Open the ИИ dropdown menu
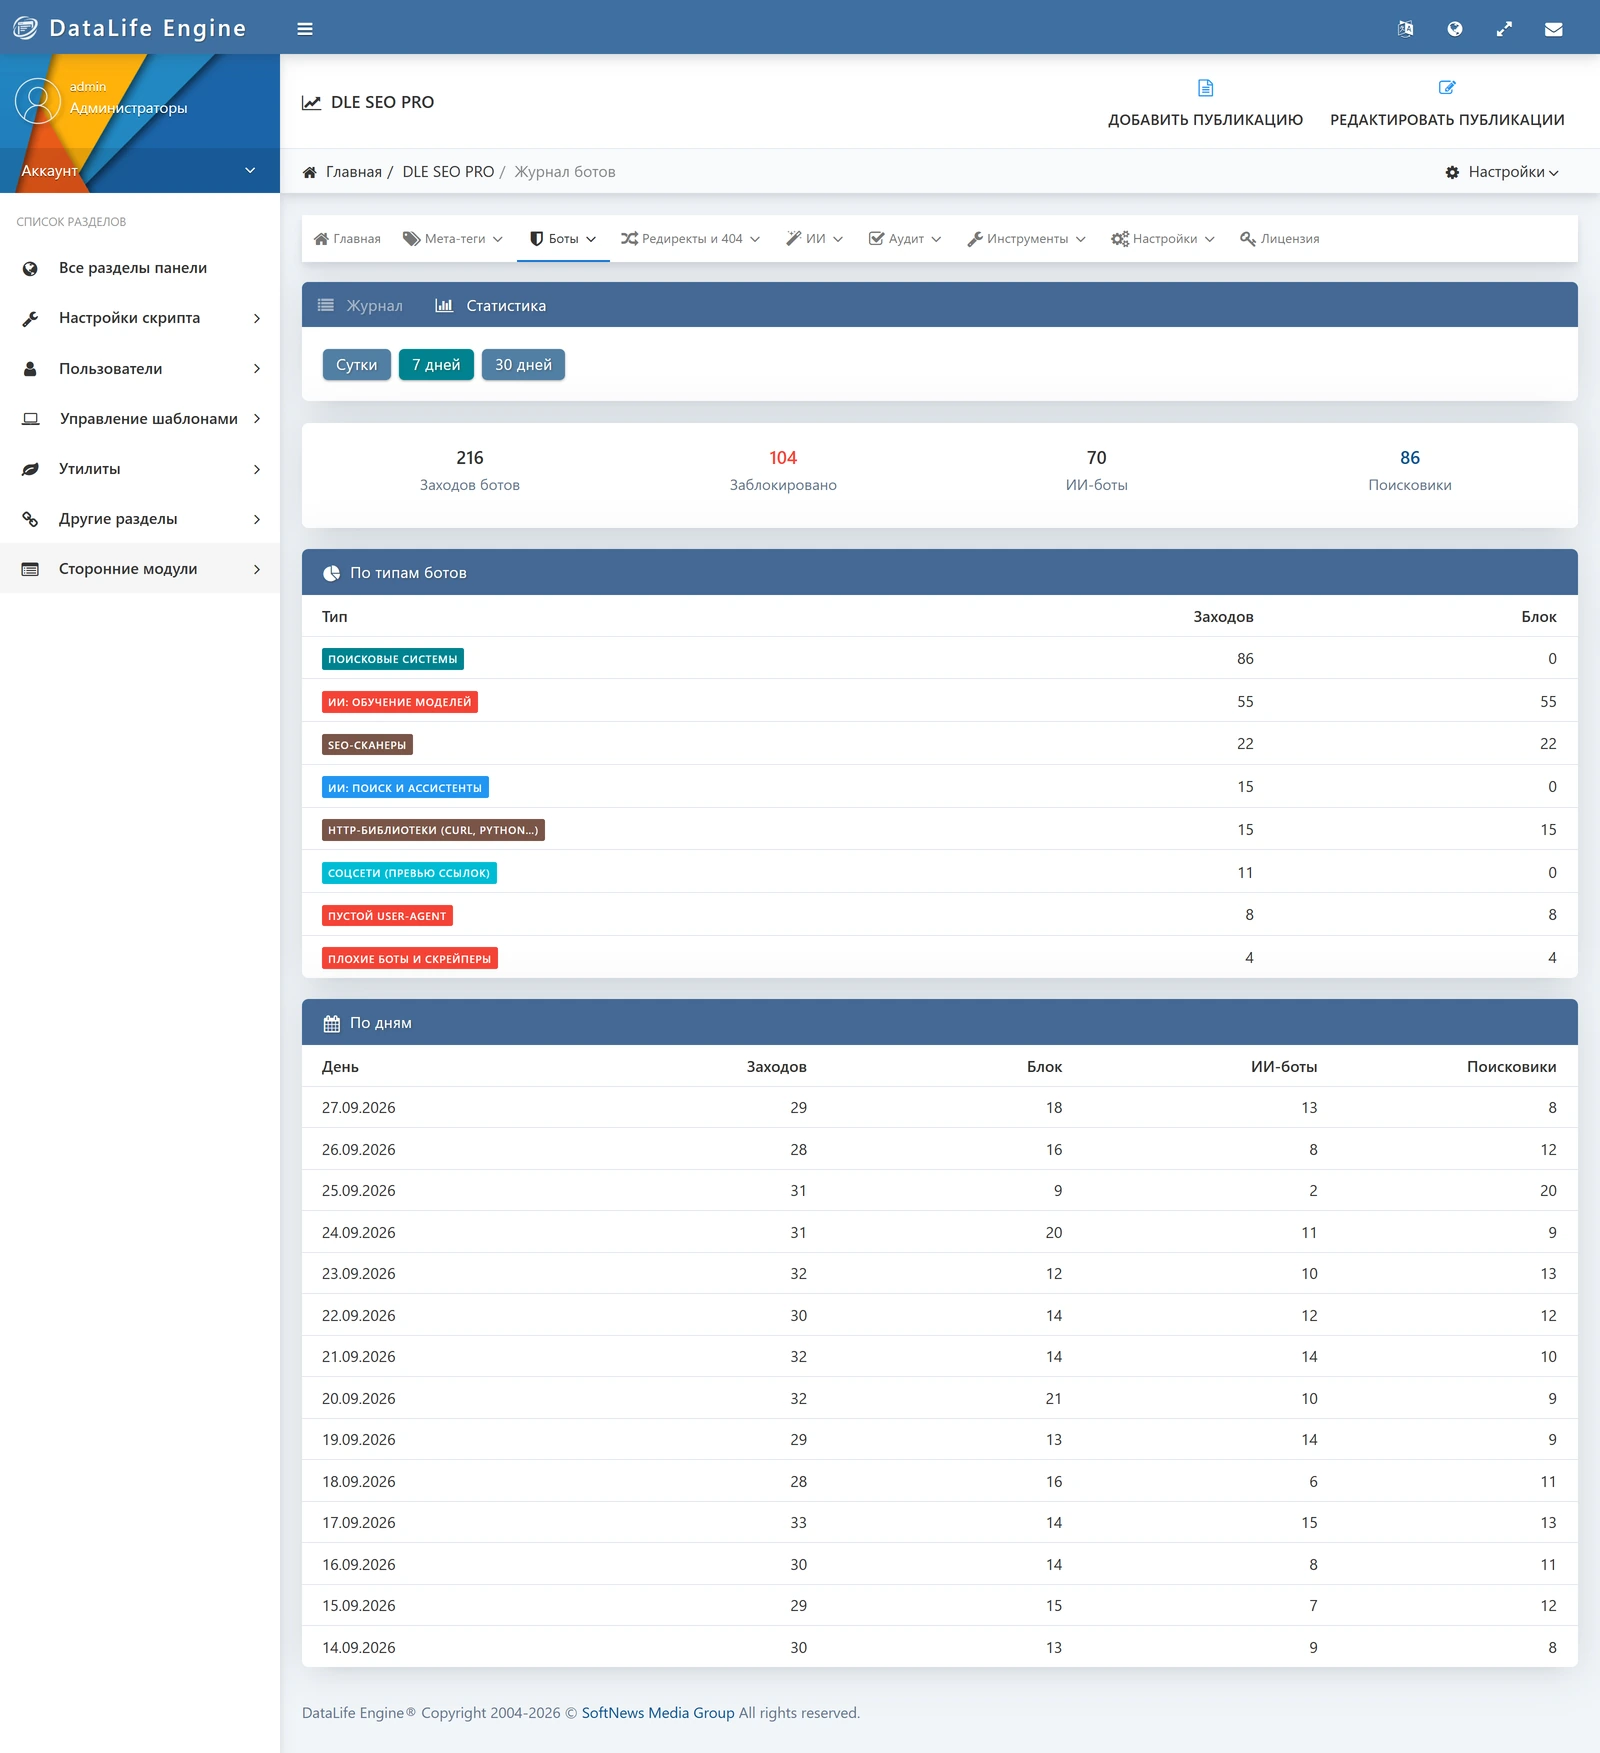Screen dimensions: 1600x1753 coord(814,239)
